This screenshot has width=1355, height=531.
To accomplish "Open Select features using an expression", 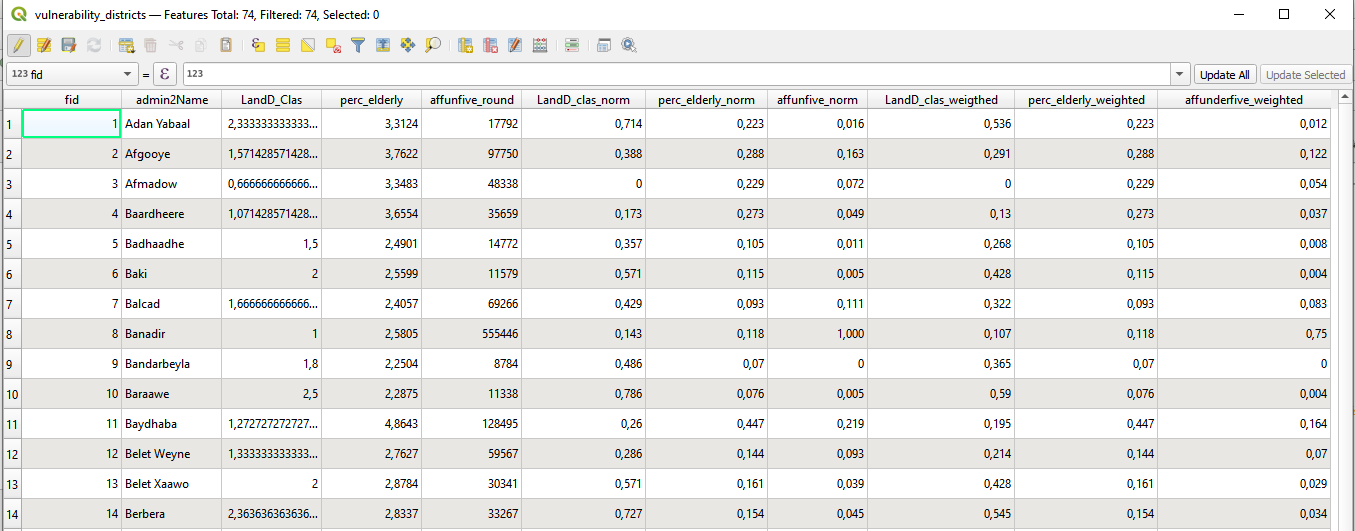I will tap(258, 45).
